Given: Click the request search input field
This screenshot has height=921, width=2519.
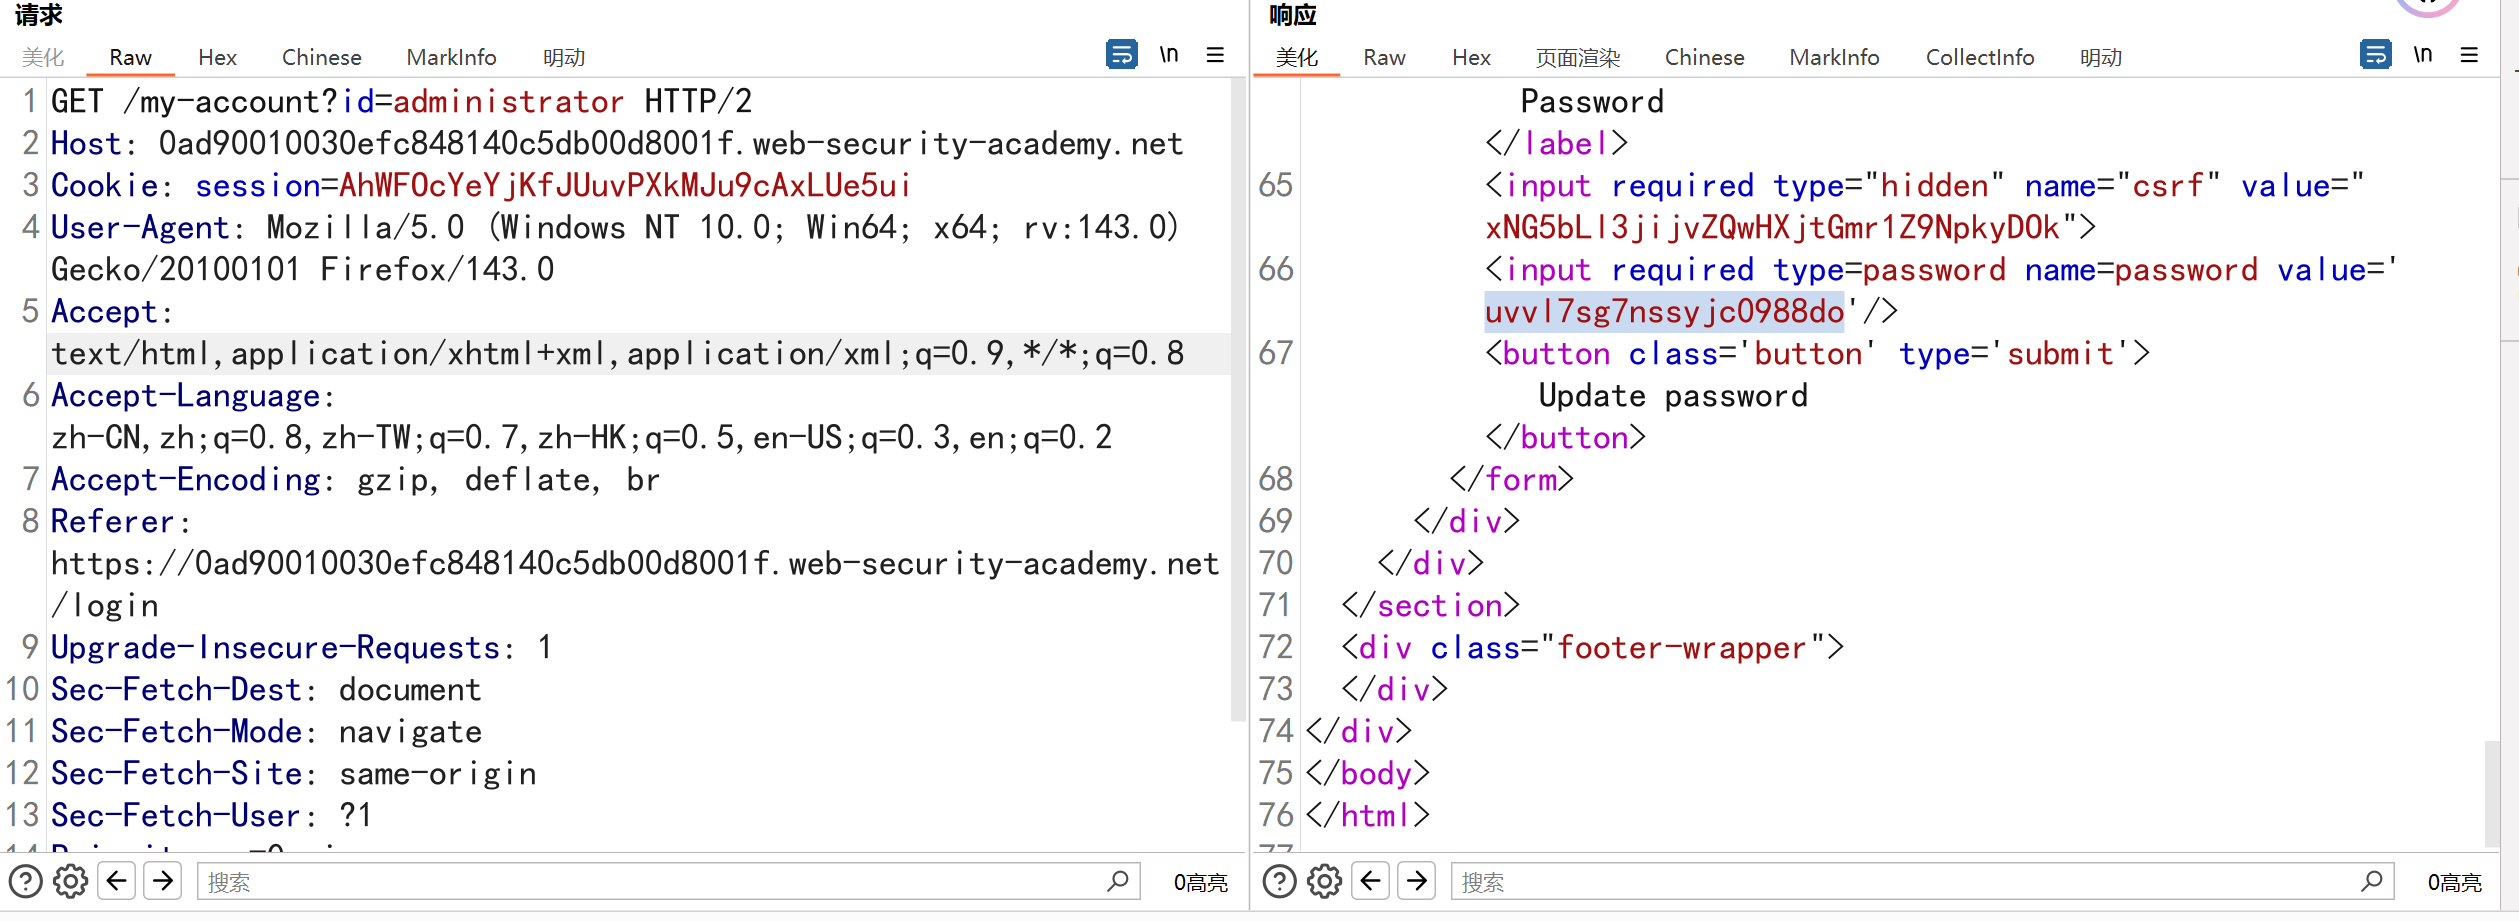Looking at the screenshot, I should tap(650, 882).
